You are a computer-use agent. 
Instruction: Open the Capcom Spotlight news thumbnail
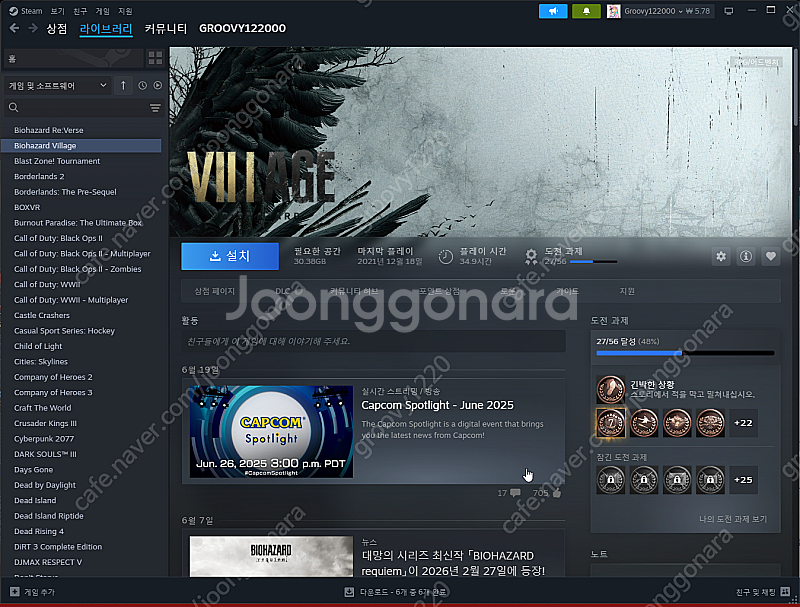271,431
